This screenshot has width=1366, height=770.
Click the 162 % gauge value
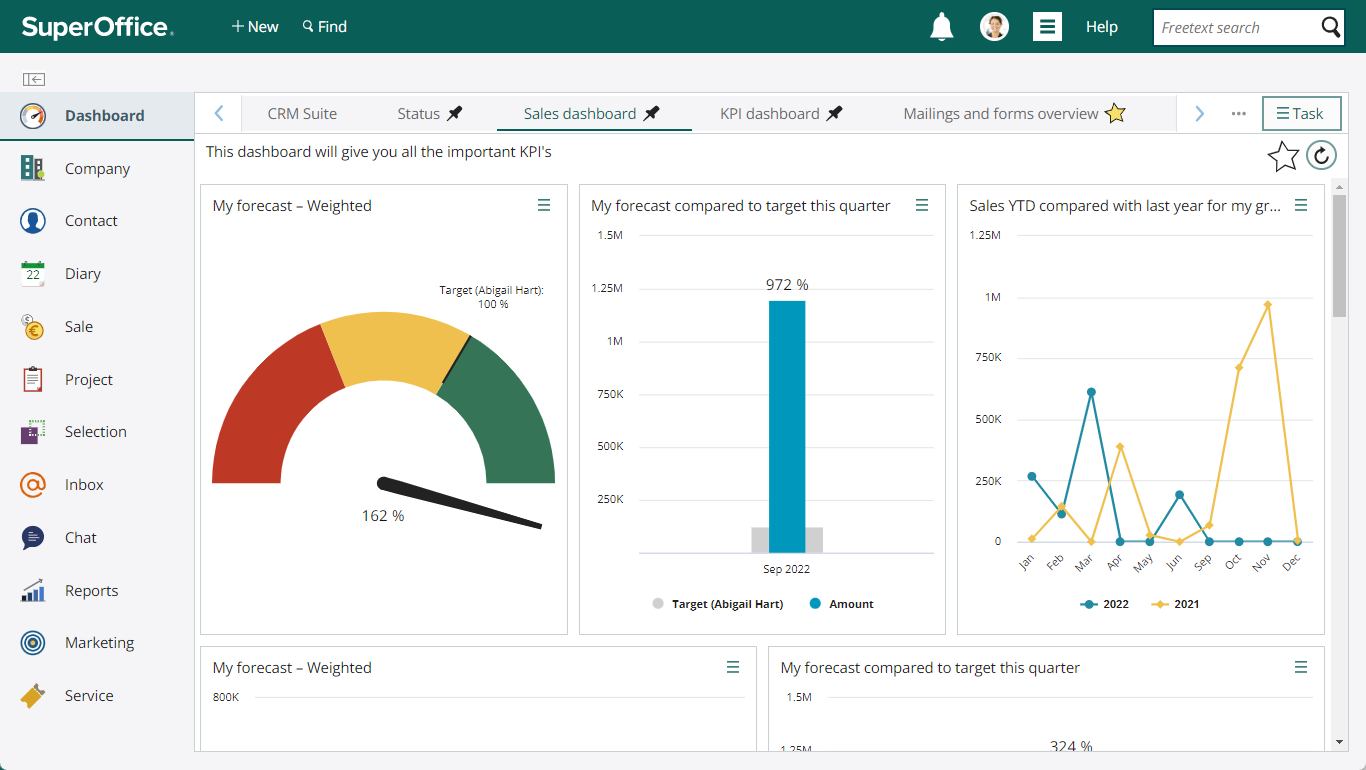(383, 516)
